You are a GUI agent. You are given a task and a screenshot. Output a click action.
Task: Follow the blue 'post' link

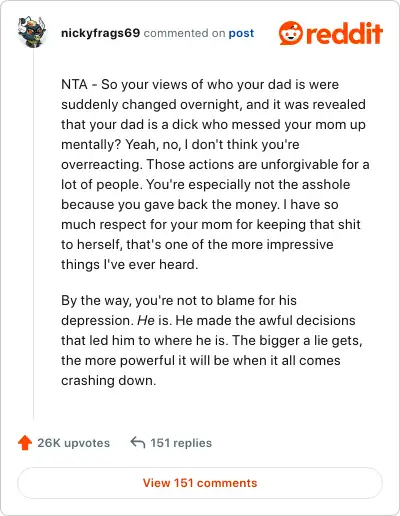(x=241, y=33)
